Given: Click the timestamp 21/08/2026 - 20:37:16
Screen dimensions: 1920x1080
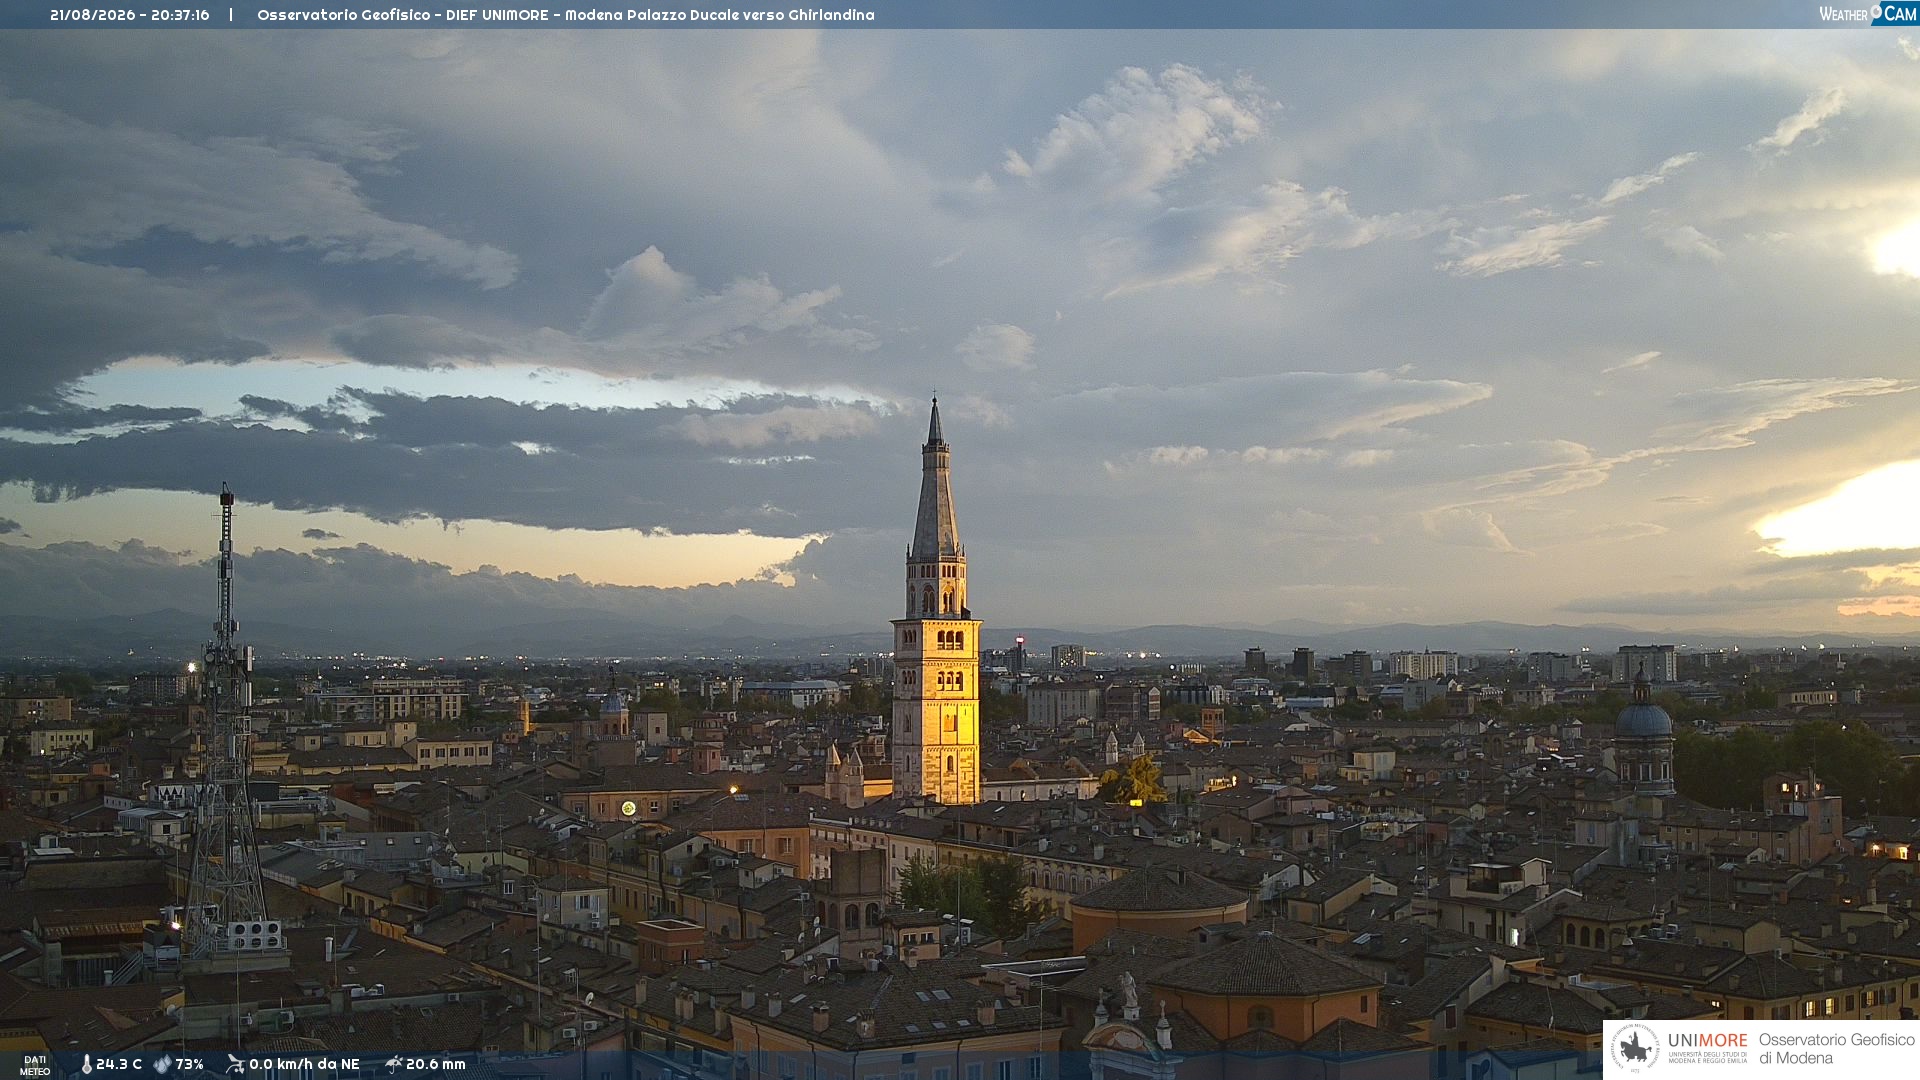Looking at the screenshot, I should [x=130, y=15].
